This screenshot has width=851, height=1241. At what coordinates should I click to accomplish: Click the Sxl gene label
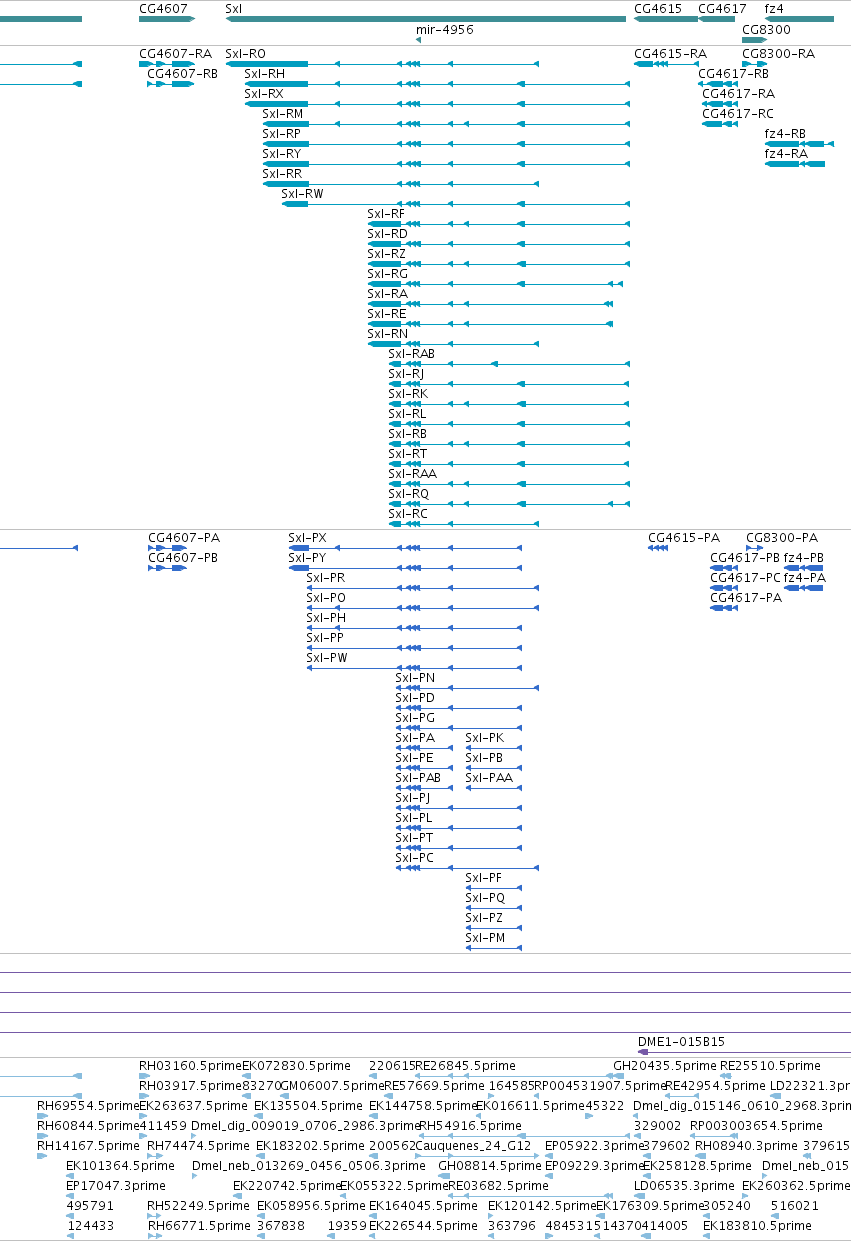(234, 8)
